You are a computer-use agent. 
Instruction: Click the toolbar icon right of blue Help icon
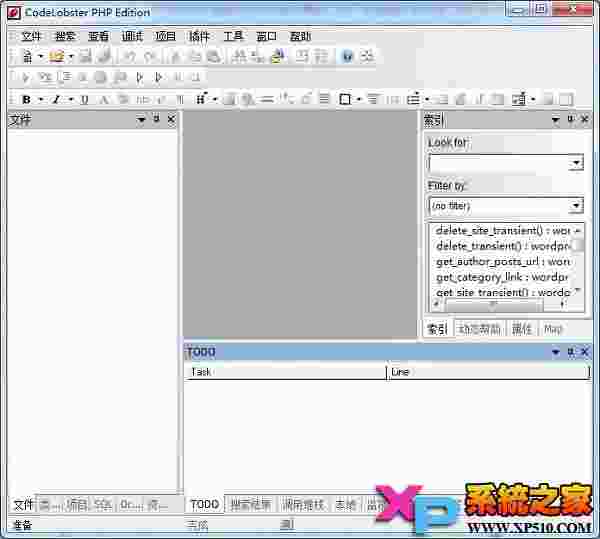pos(367,57)
